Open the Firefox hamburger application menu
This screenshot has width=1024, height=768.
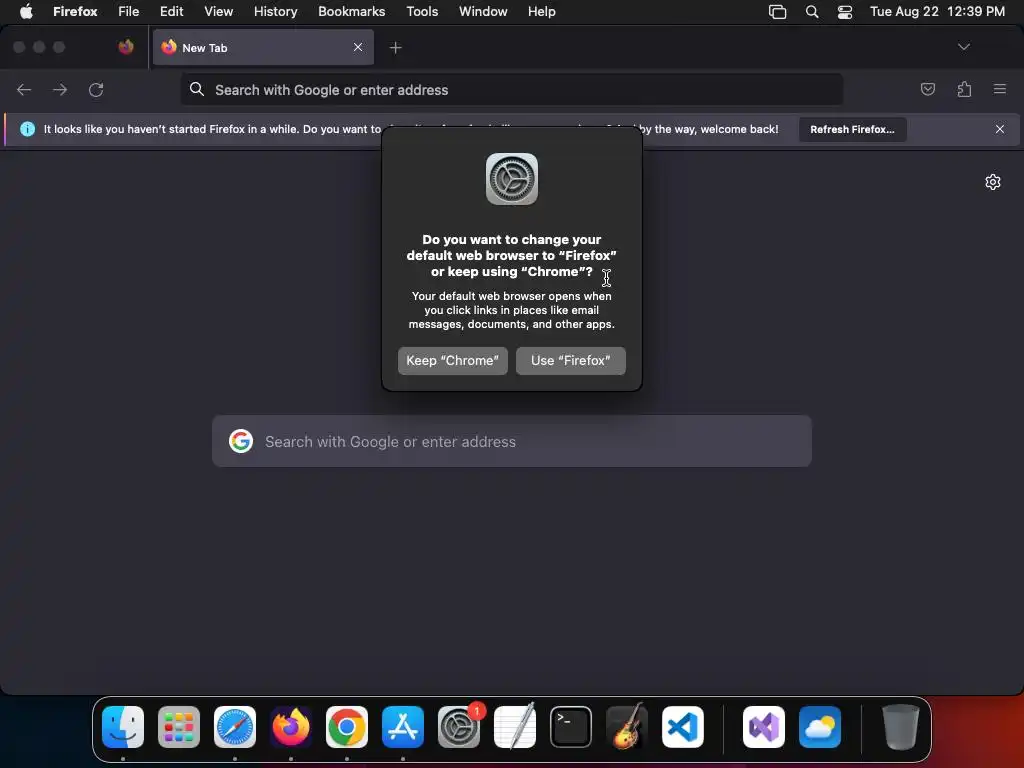click(x=1000, y=89)
